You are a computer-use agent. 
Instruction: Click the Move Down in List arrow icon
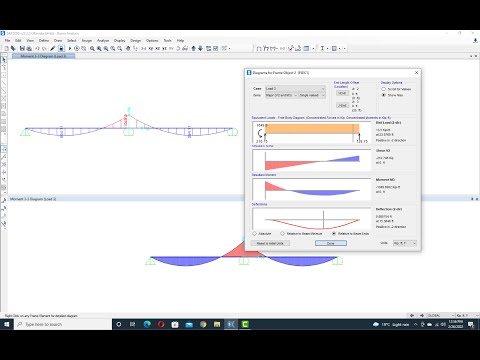(x=200, y=49)
